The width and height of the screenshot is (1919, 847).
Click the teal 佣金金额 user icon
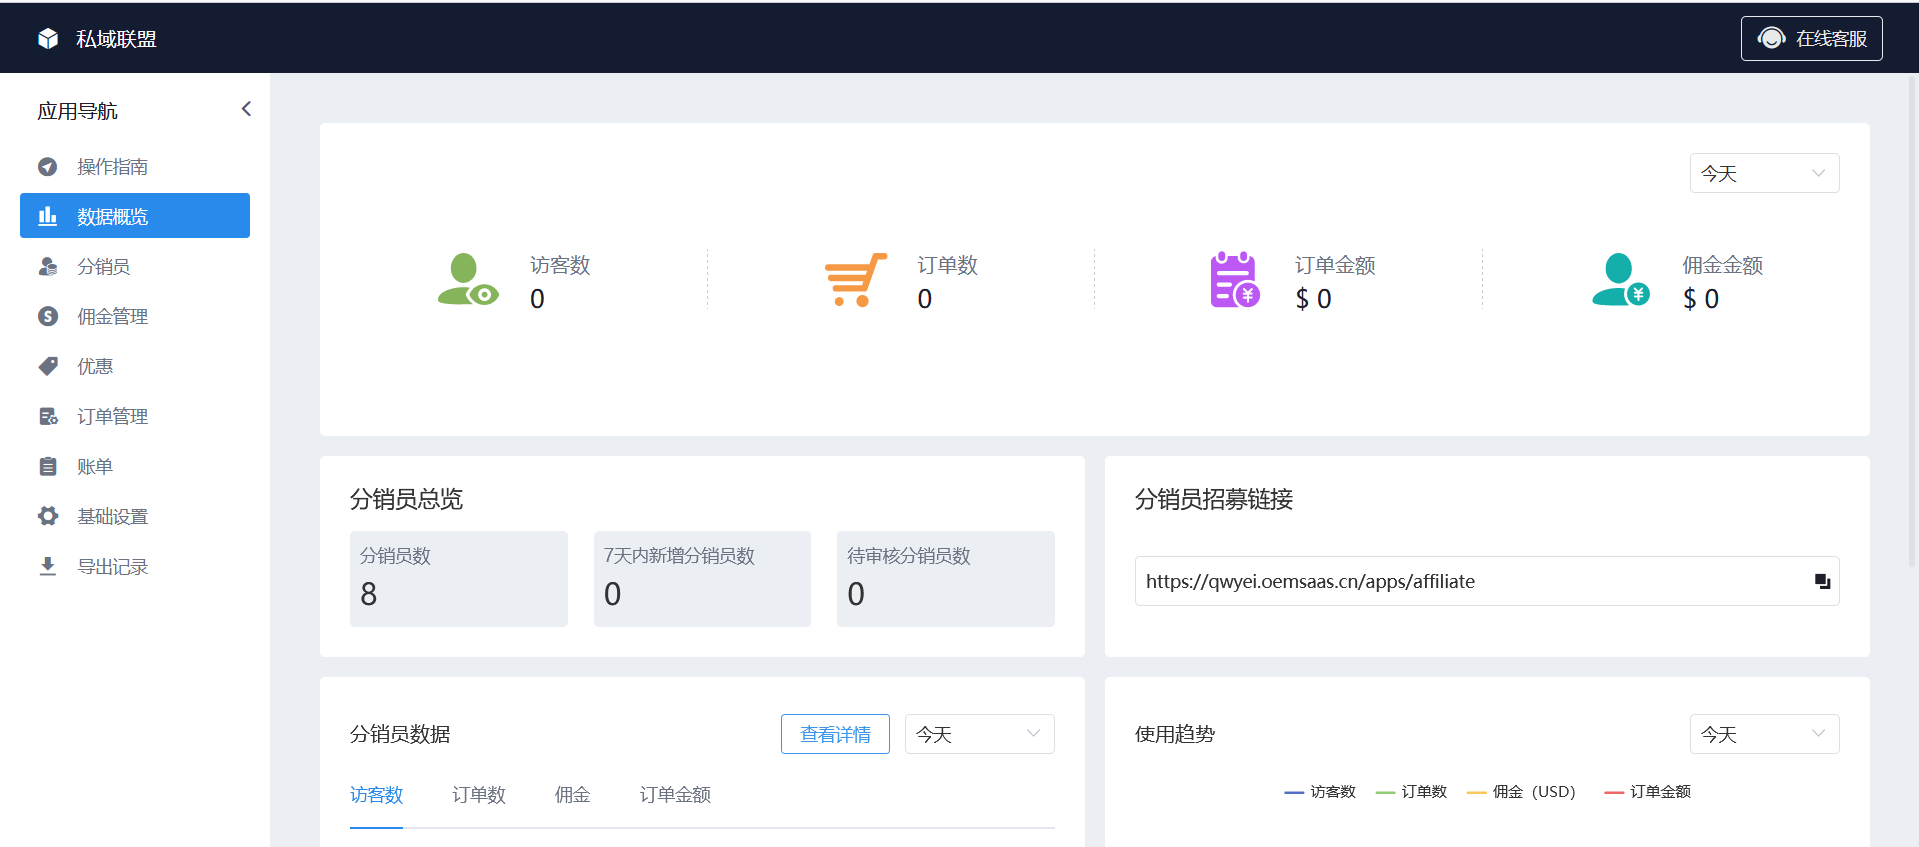1620,280
